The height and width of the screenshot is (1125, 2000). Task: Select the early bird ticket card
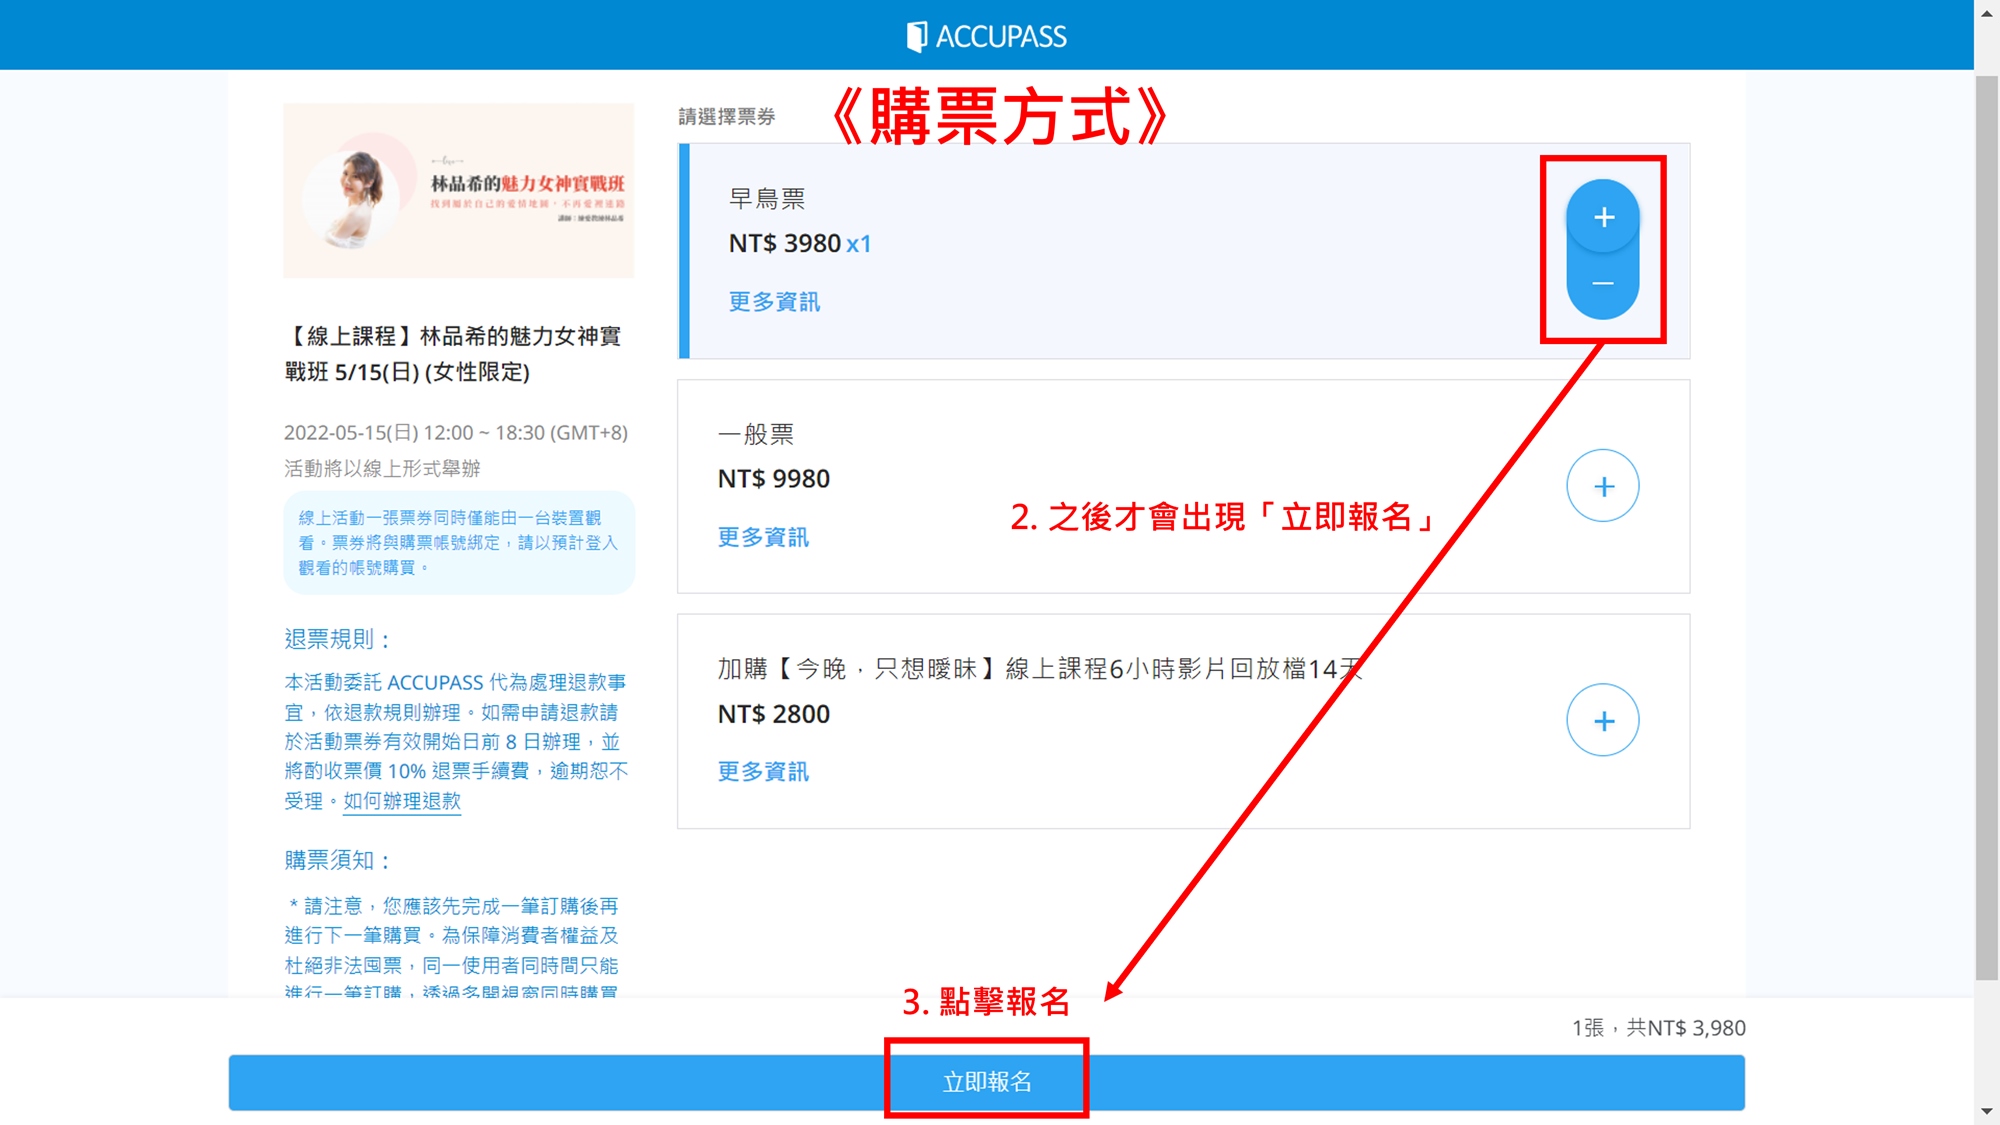point(1100,250)
